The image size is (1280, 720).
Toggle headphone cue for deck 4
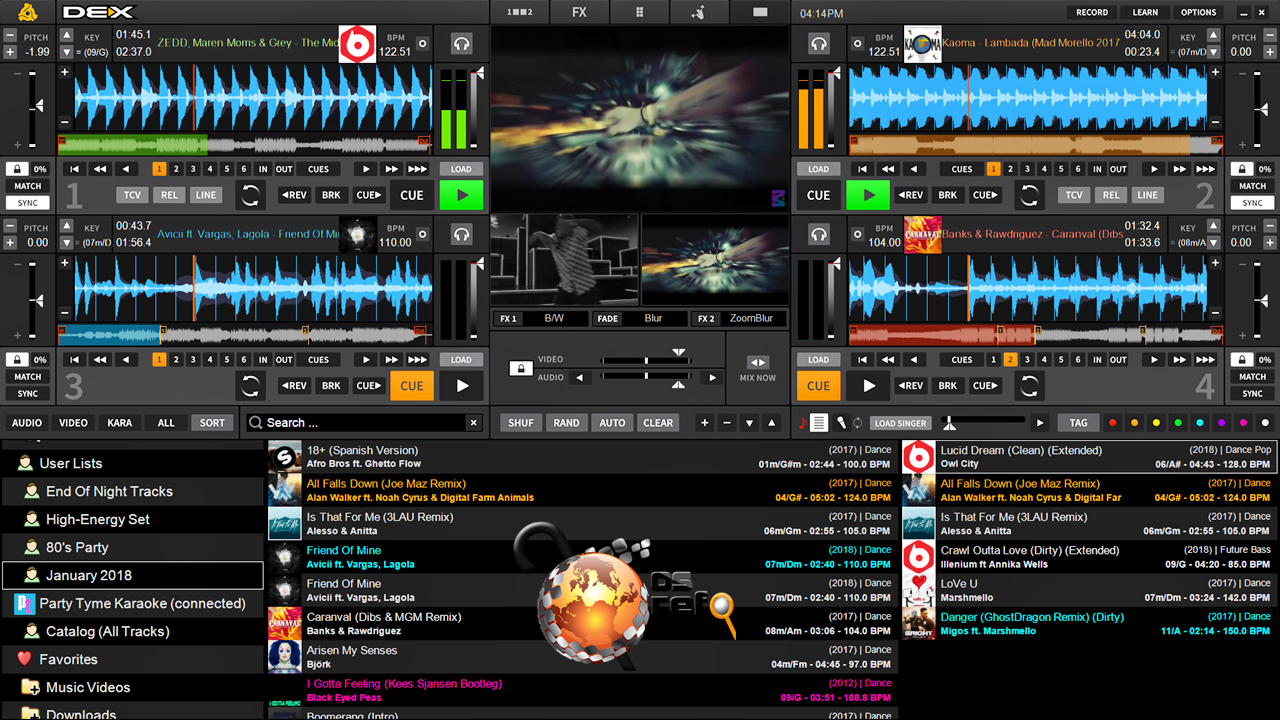tap(819, 235)
